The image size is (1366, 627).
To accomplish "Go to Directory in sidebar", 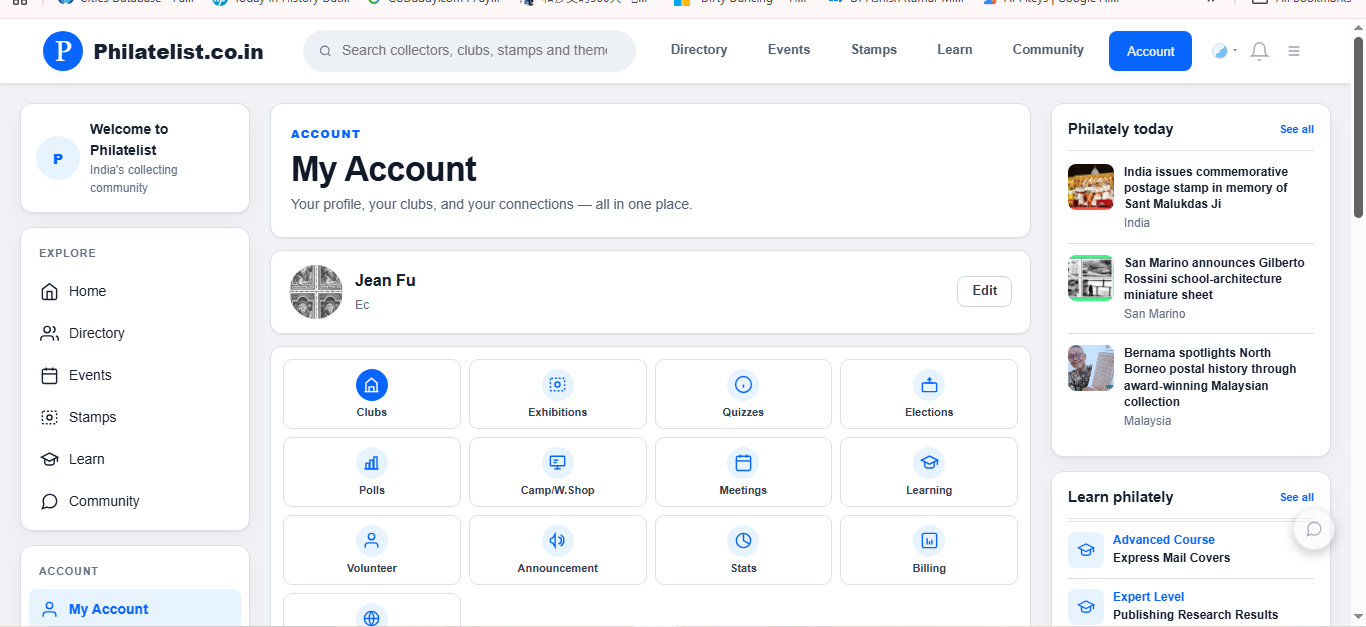I will [x=135, y=333].
